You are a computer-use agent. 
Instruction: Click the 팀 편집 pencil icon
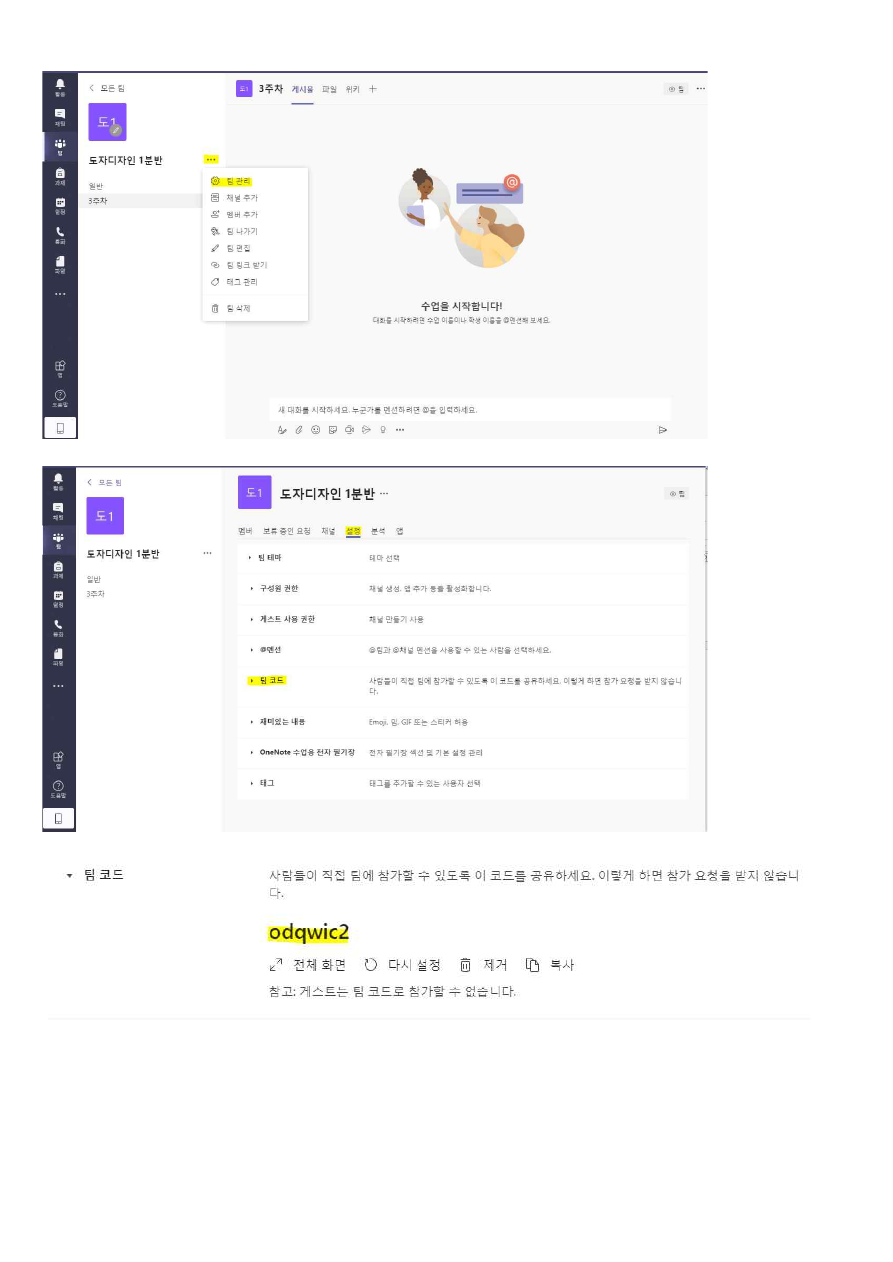click(215, 248)
